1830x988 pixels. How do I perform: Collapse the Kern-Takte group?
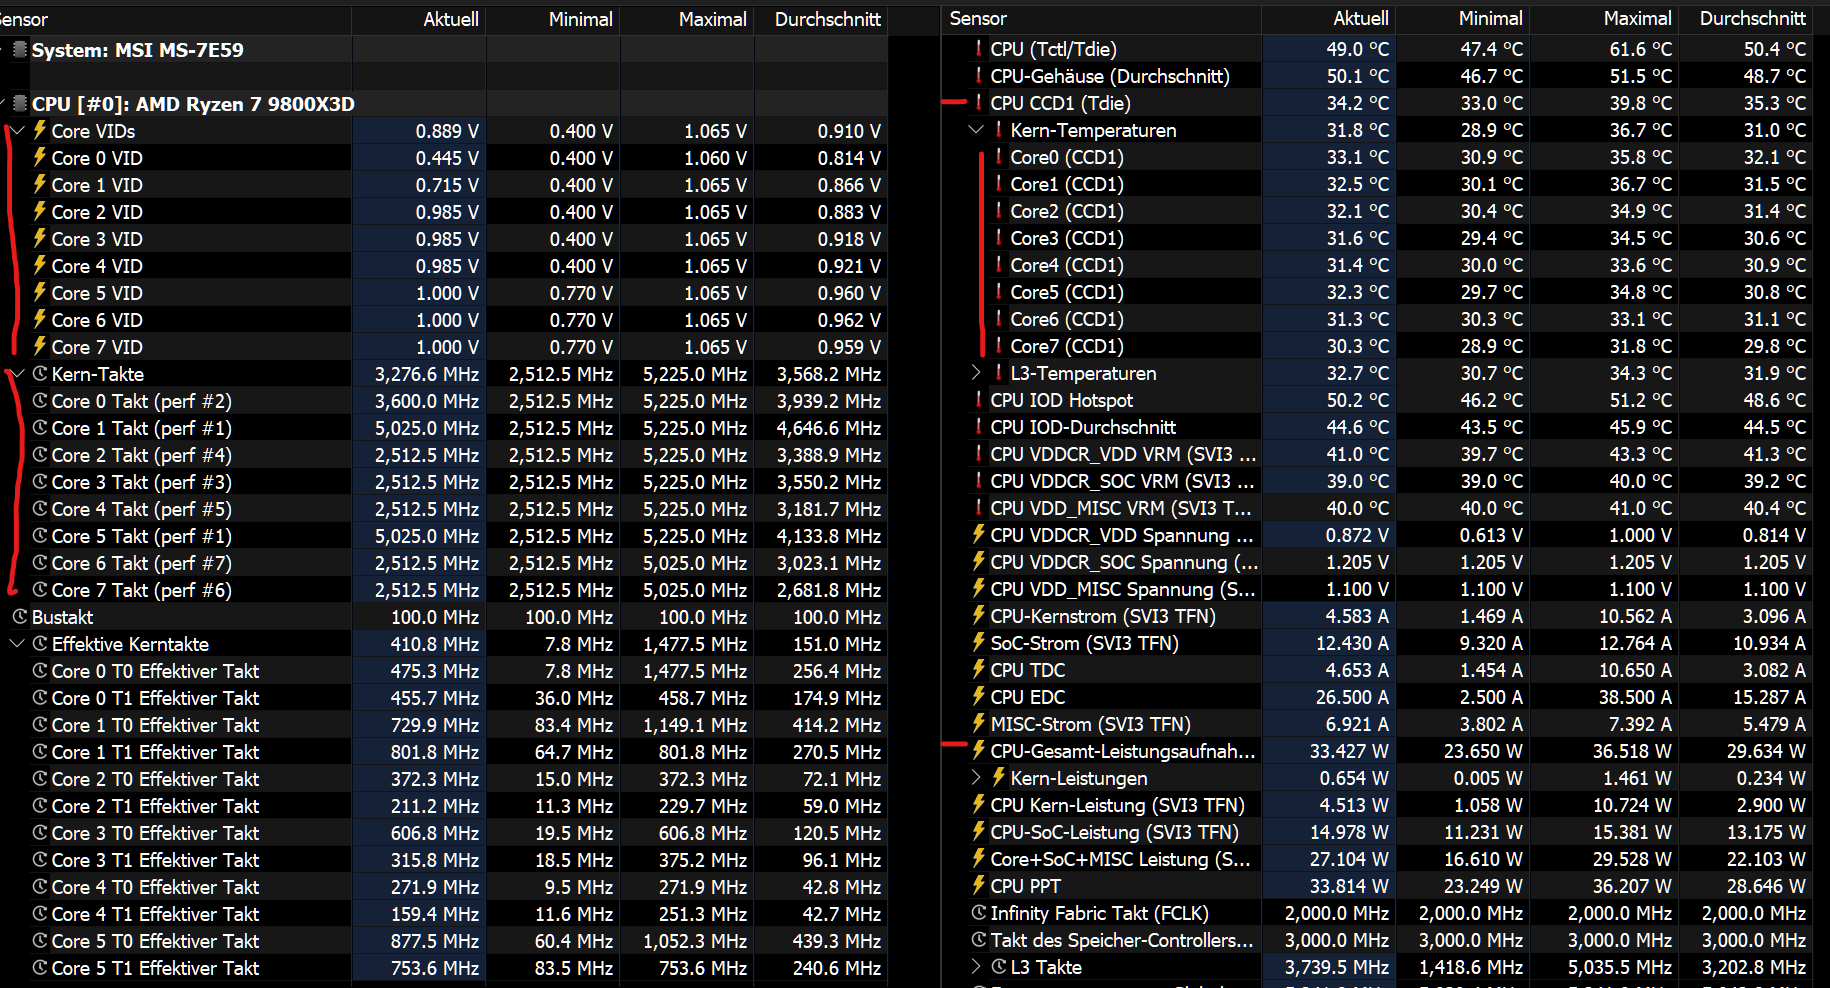pos(18,374)
